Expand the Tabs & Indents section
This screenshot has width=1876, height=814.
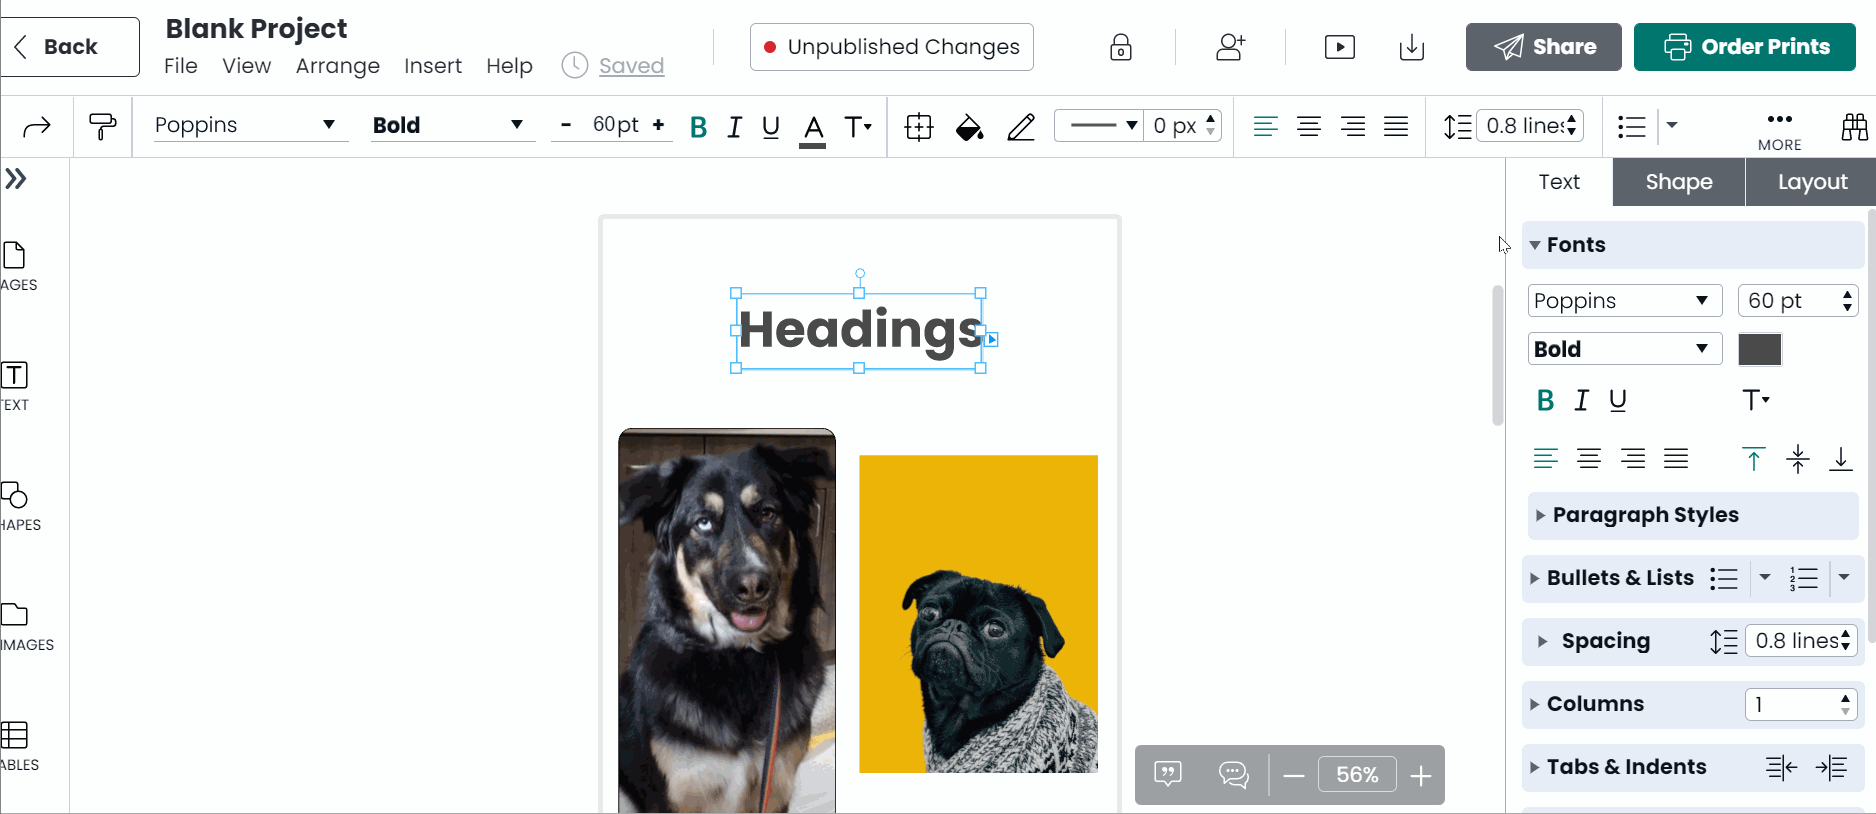(x=1626, y=767)
